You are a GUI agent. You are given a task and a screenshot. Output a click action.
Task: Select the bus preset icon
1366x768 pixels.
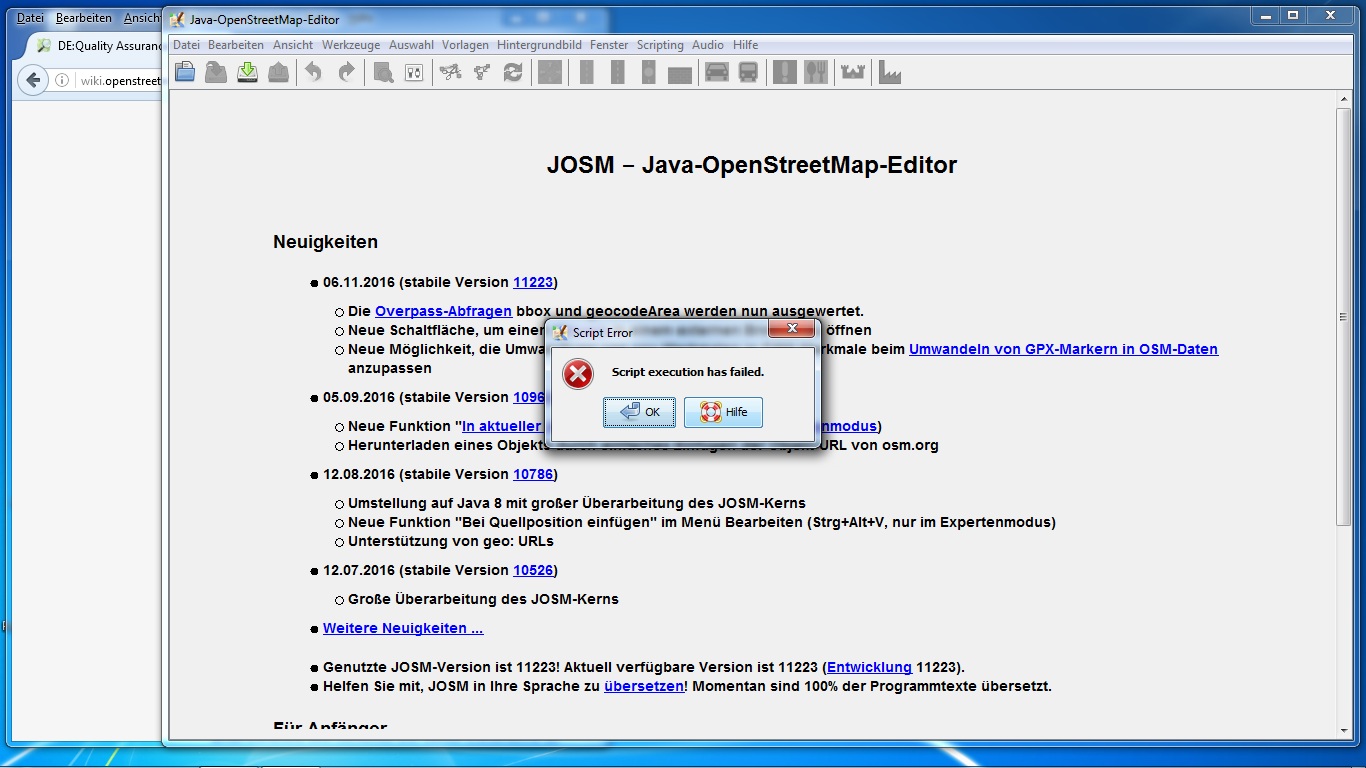point(748,72)
